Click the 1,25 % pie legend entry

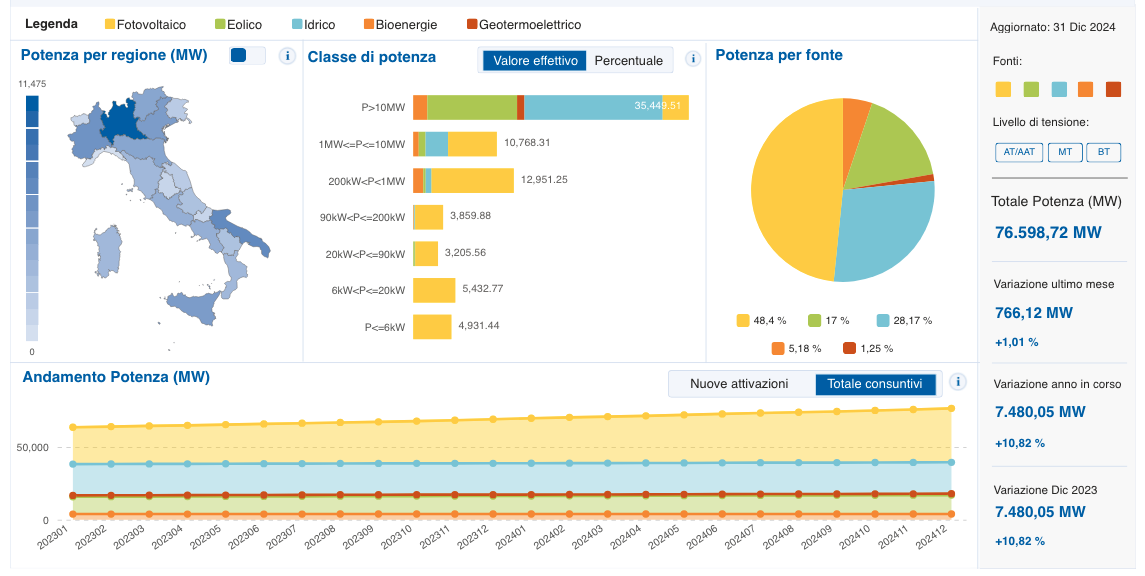point(868,348)
